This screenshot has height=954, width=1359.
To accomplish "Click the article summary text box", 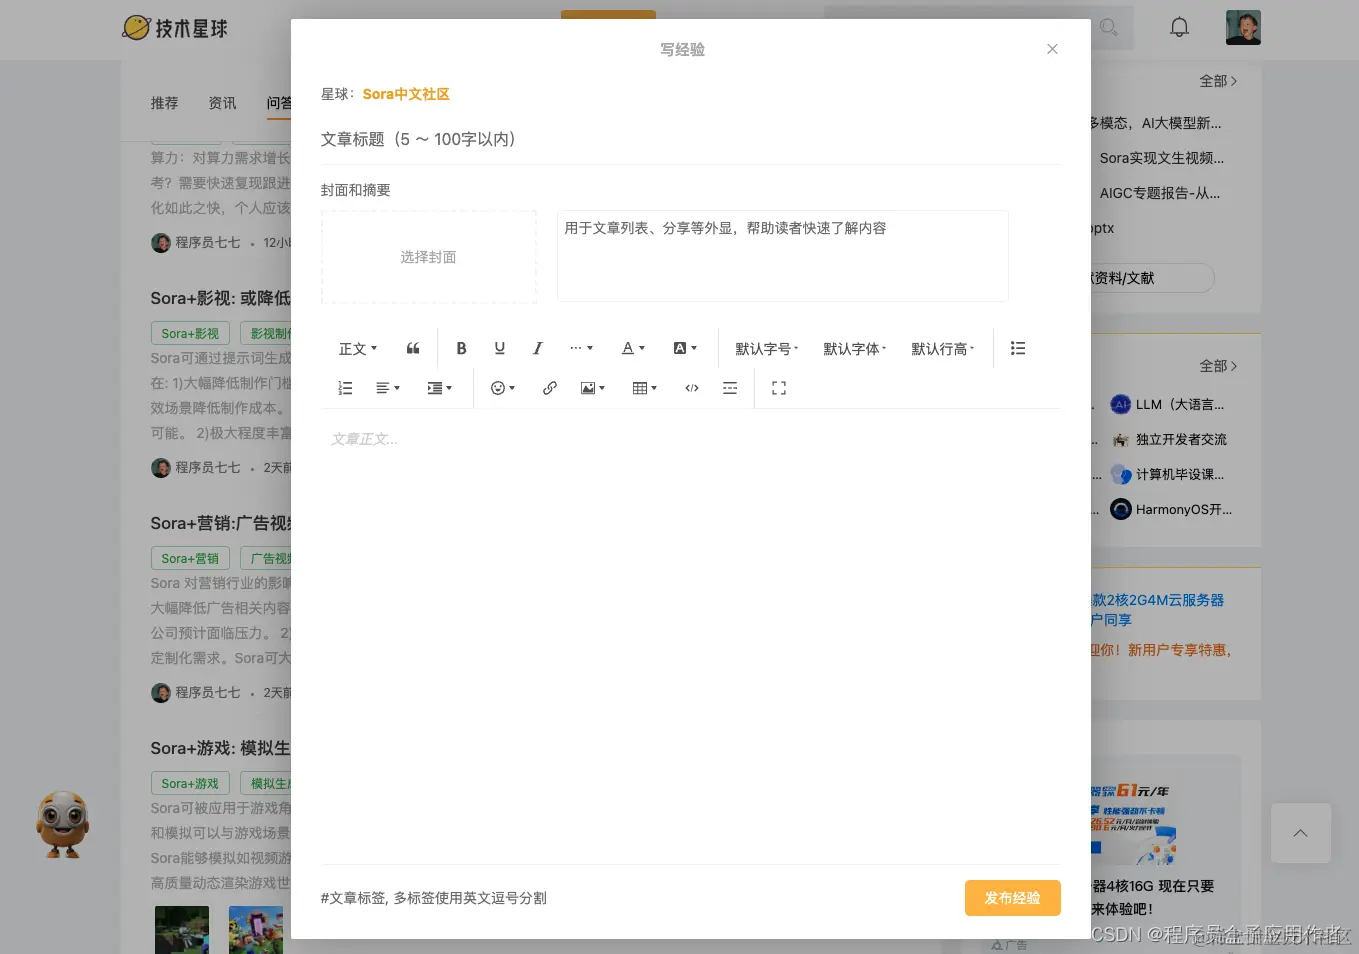I will (x=782, y=256).
